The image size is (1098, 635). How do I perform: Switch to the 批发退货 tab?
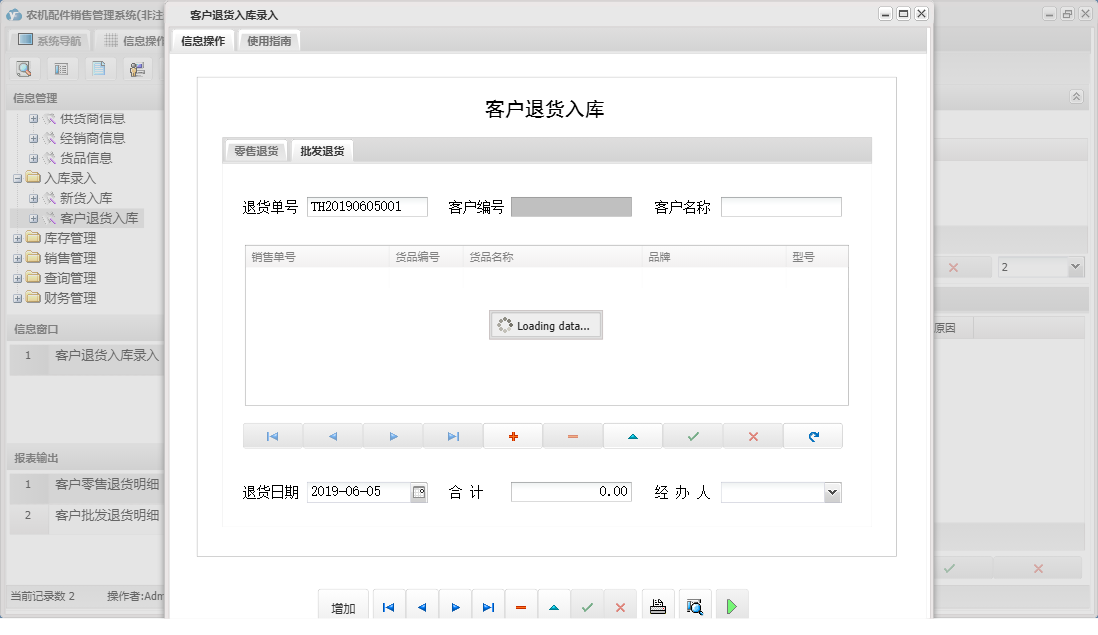(321, 150)
